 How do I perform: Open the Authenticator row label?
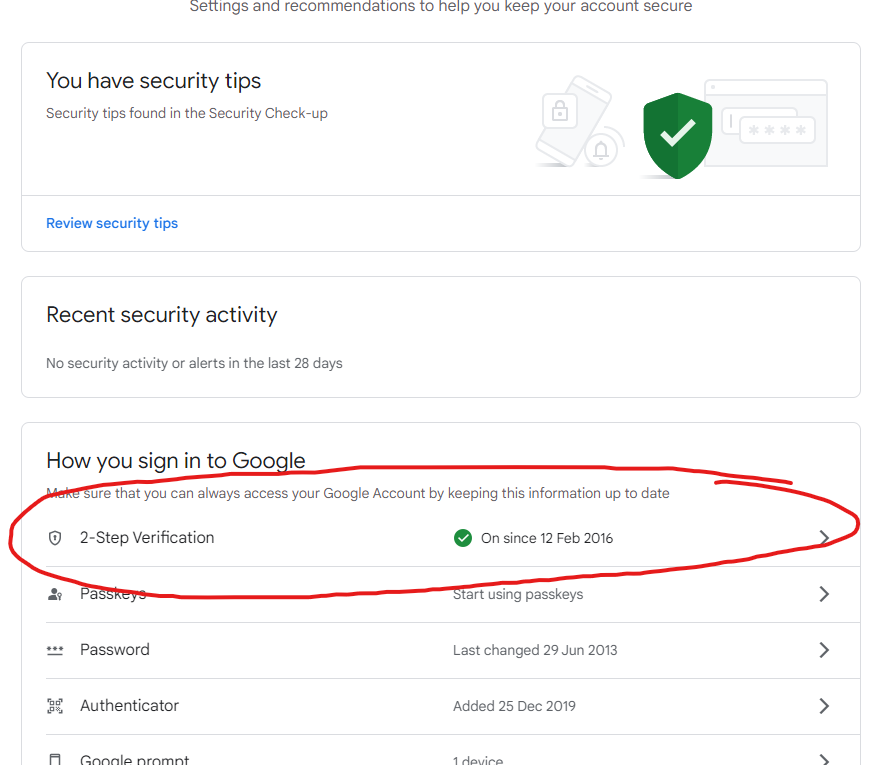click(x=129, y=706)
